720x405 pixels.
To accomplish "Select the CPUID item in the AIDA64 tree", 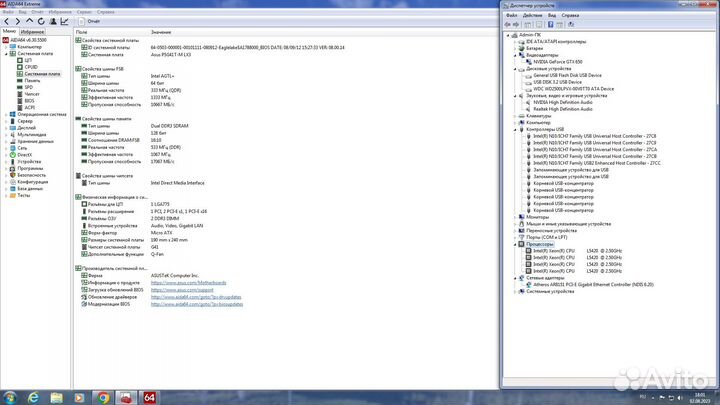I will 31,67.
